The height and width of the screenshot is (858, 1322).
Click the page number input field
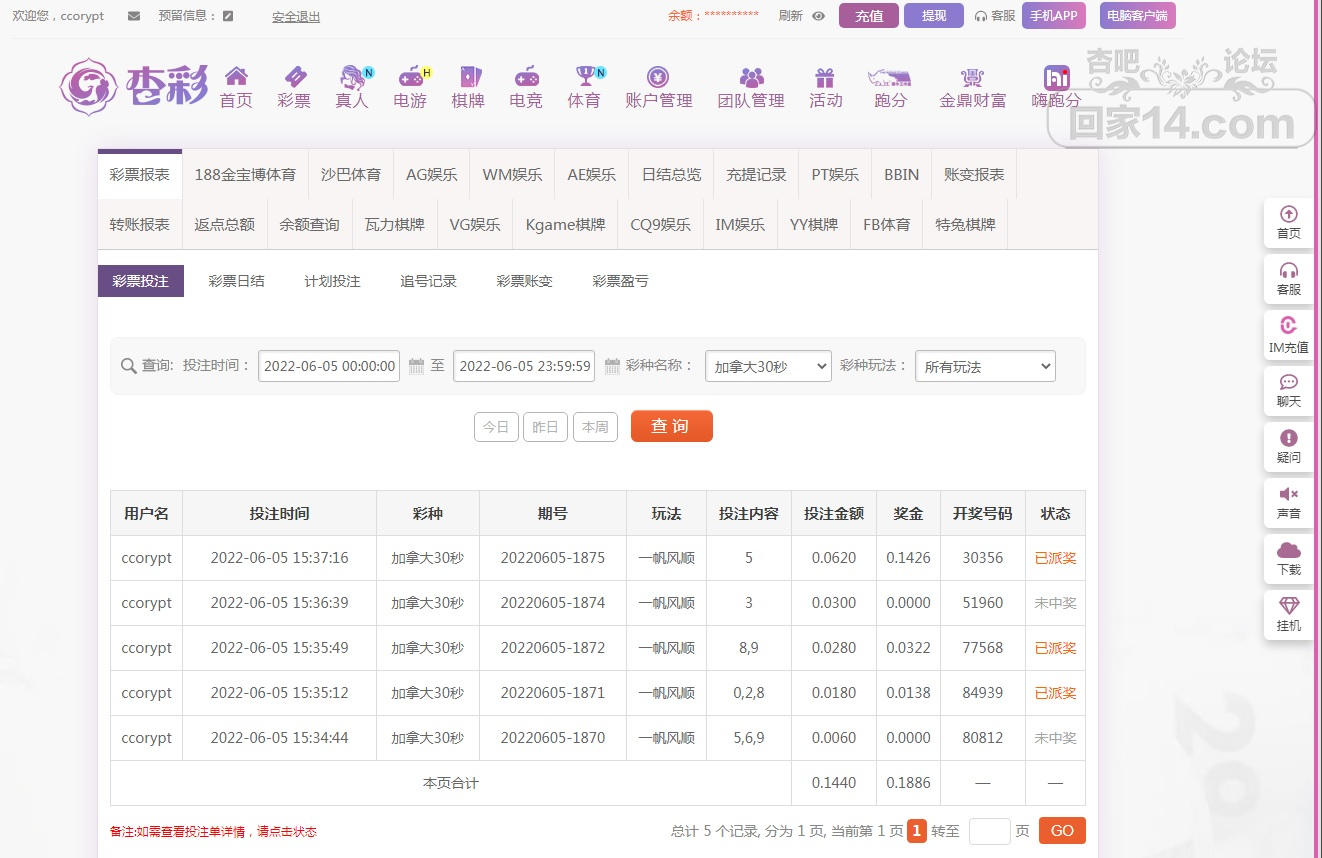pyautogui.click(x=989, y=831)
